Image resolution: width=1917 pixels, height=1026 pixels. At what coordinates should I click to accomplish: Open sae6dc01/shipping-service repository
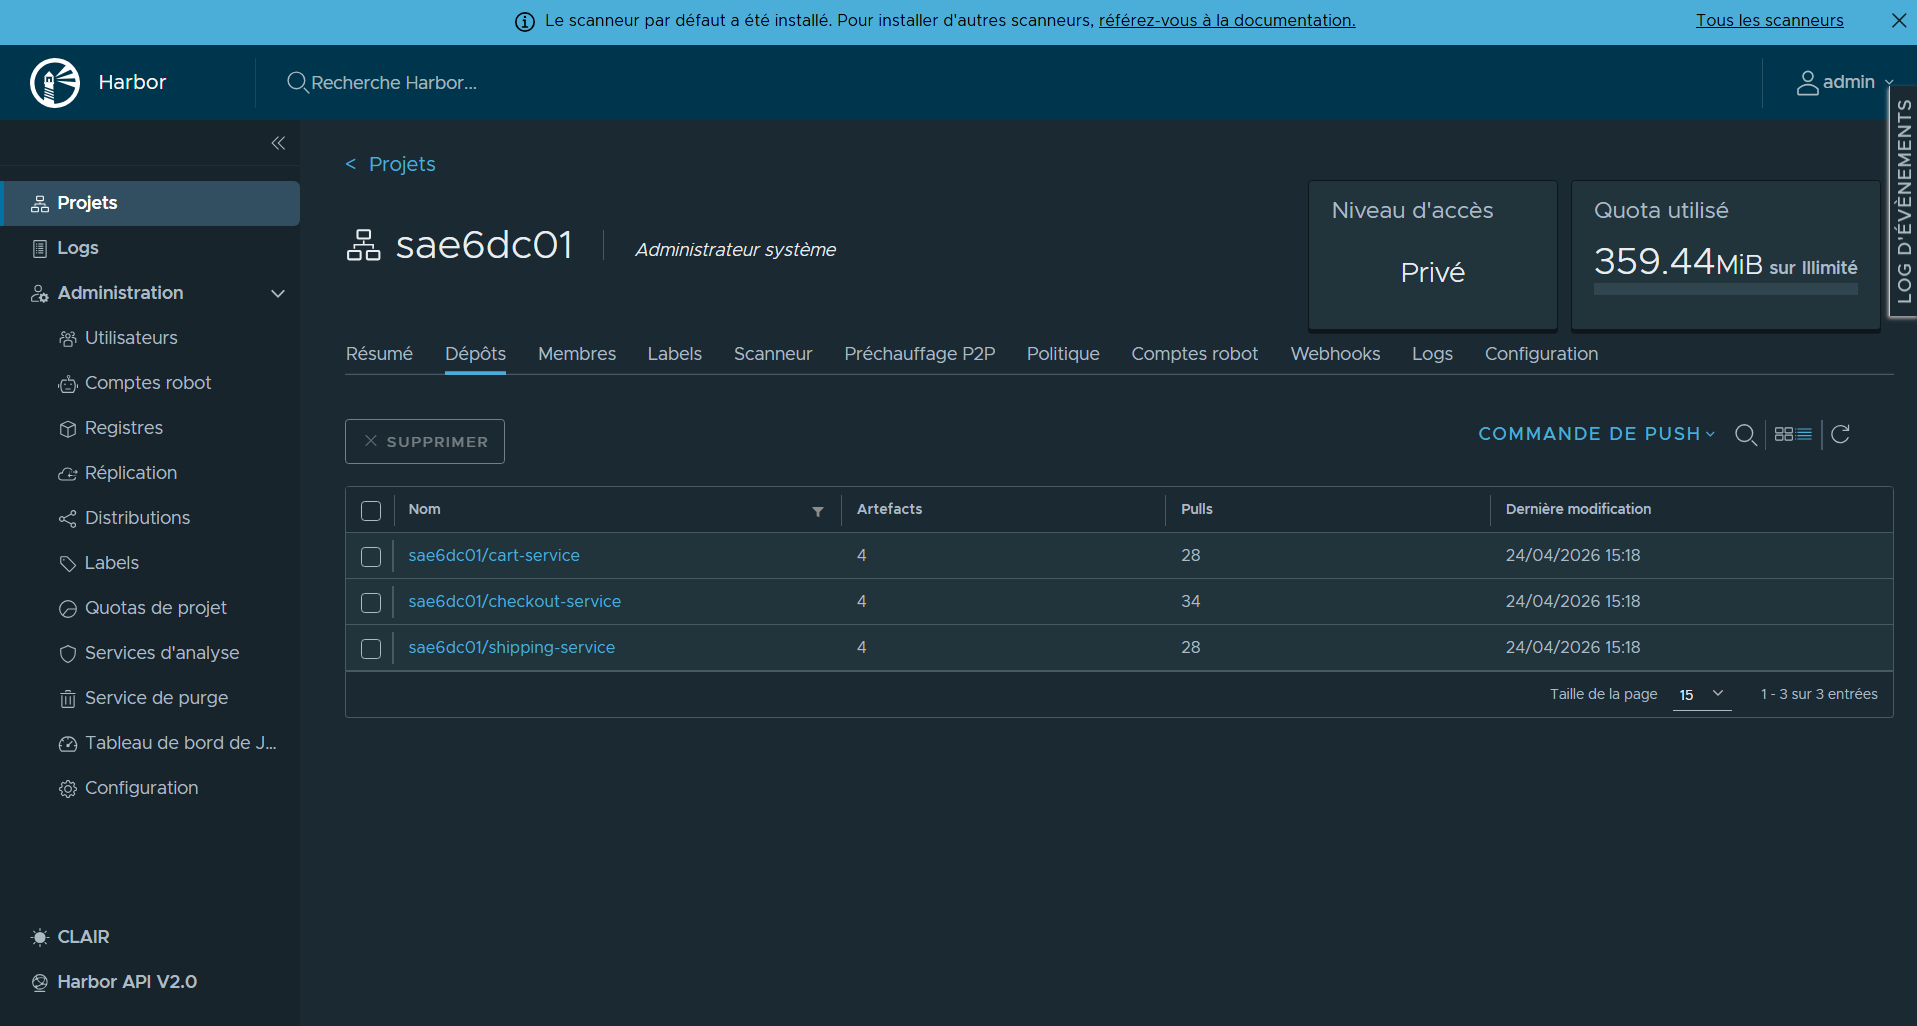tap(511, 647)
